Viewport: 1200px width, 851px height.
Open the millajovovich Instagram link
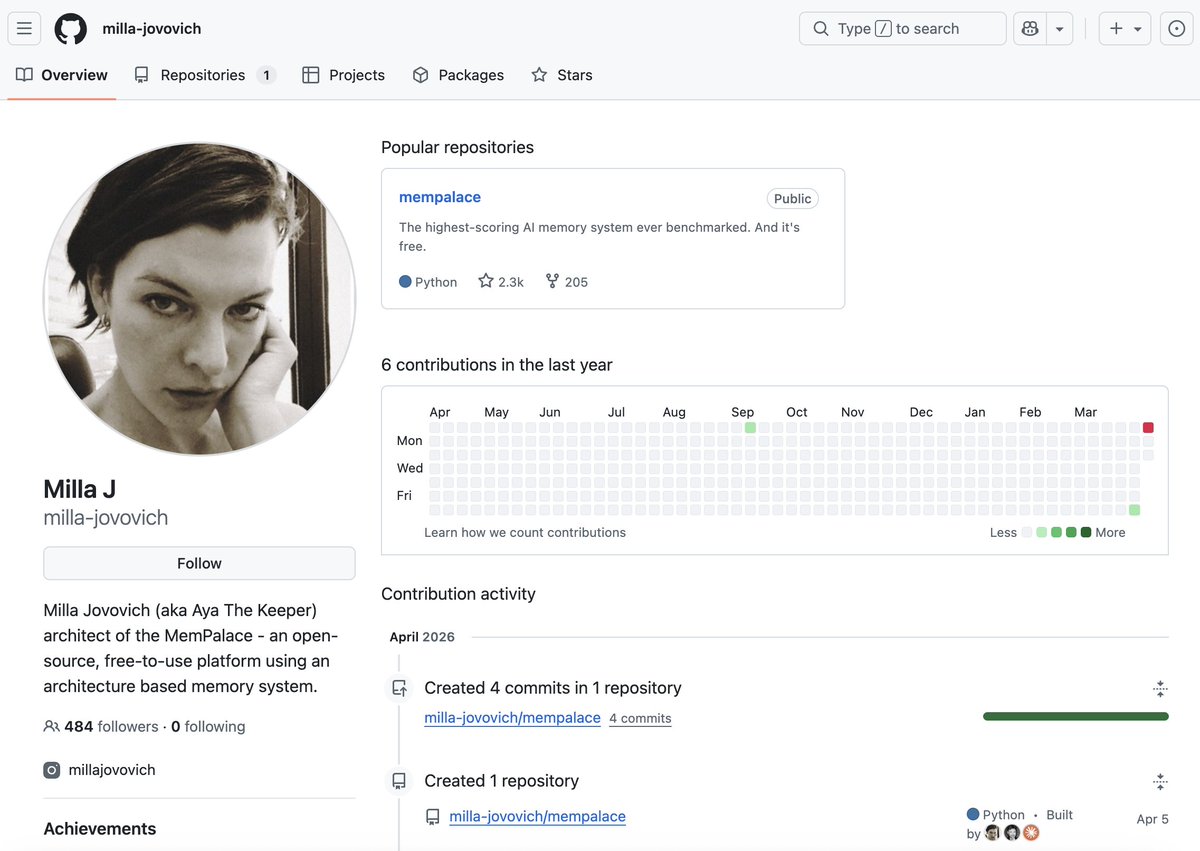coord(112,770)
